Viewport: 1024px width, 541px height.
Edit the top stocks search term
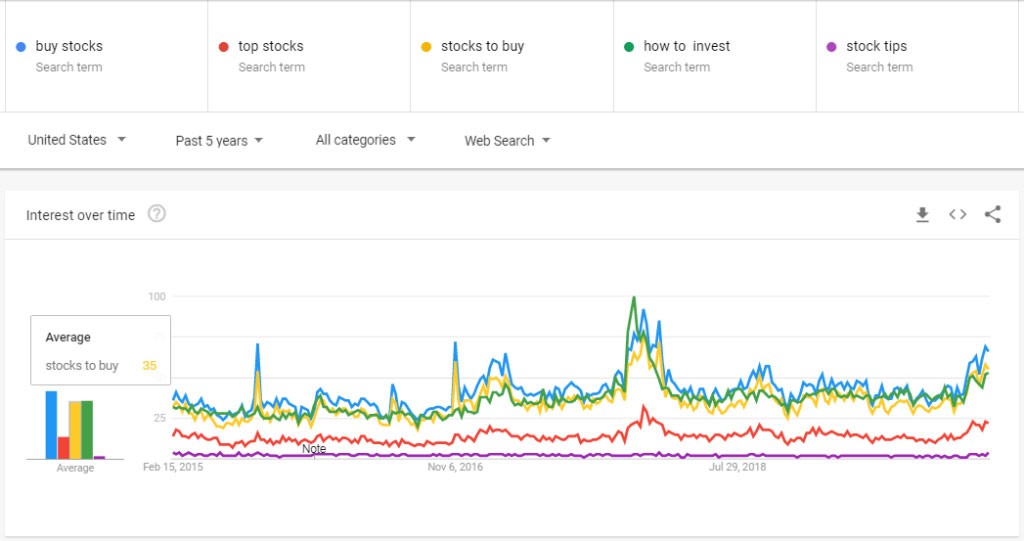tap(271, 46)
